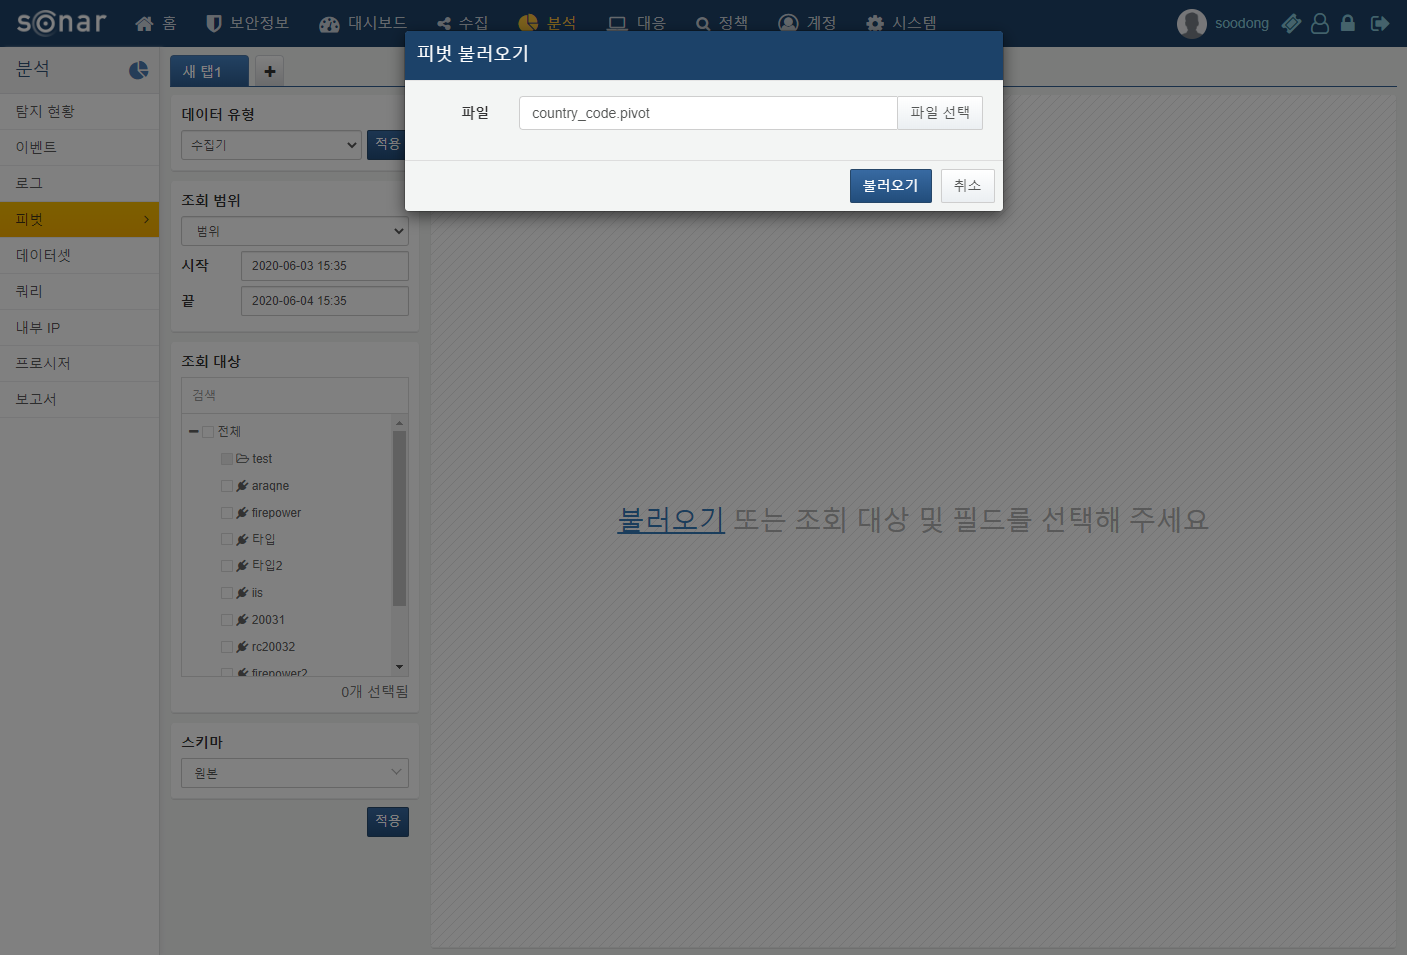Add a new tab with plus button
Image resolution: width=1407 pixels, height=955 pixels.
[270, 71]
